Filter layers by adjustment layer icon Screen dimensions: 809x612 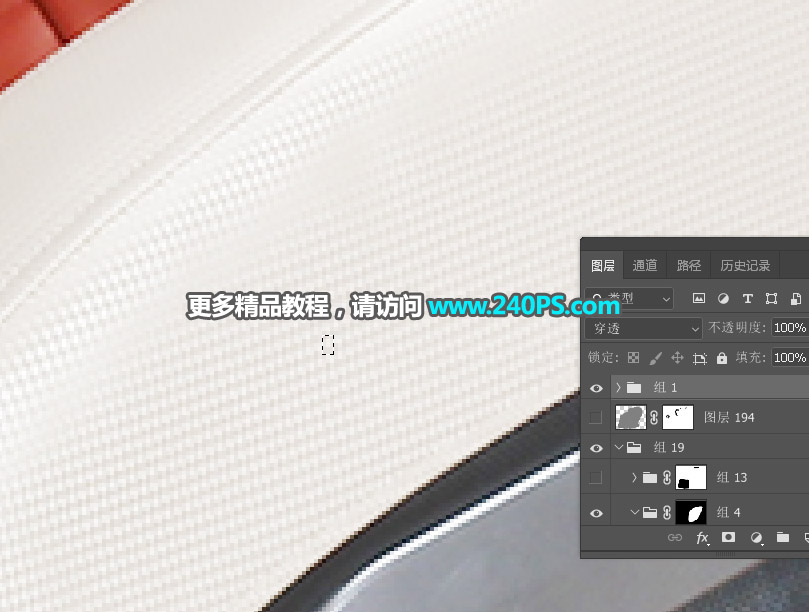(723, 298)
